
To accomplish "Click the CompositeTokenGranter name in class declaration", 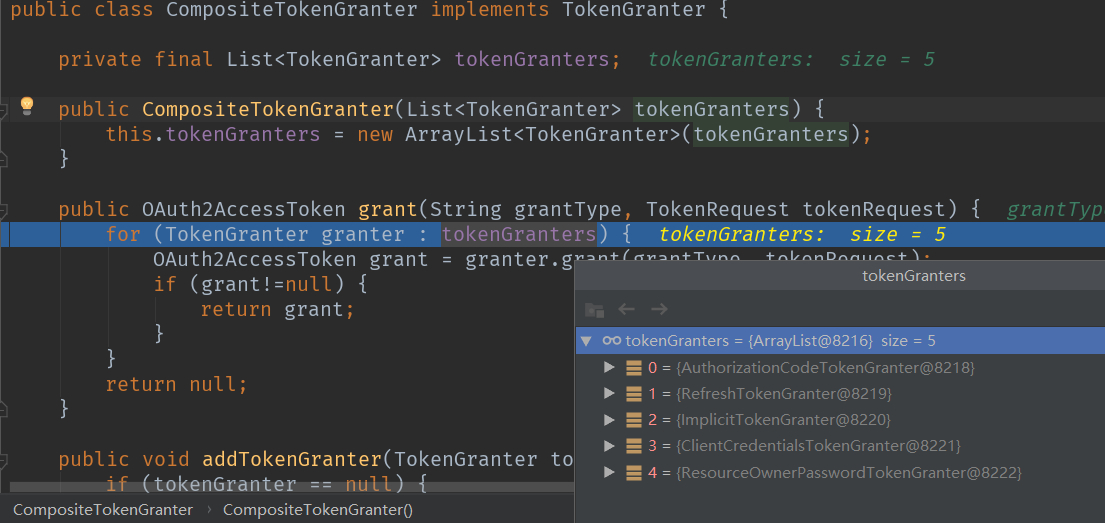I will [x=291, y=10].
